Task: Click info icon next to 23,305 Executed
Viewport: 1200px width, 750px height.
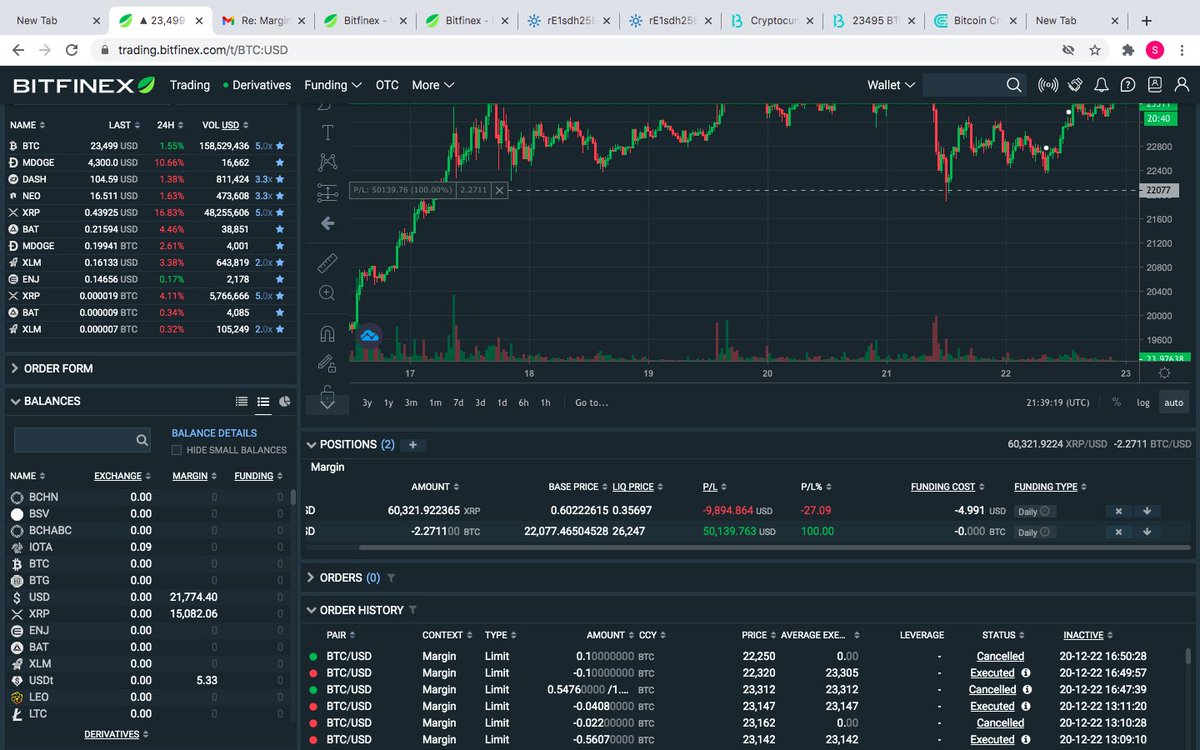Action: pyautogui.click(x=1026, y=673)
